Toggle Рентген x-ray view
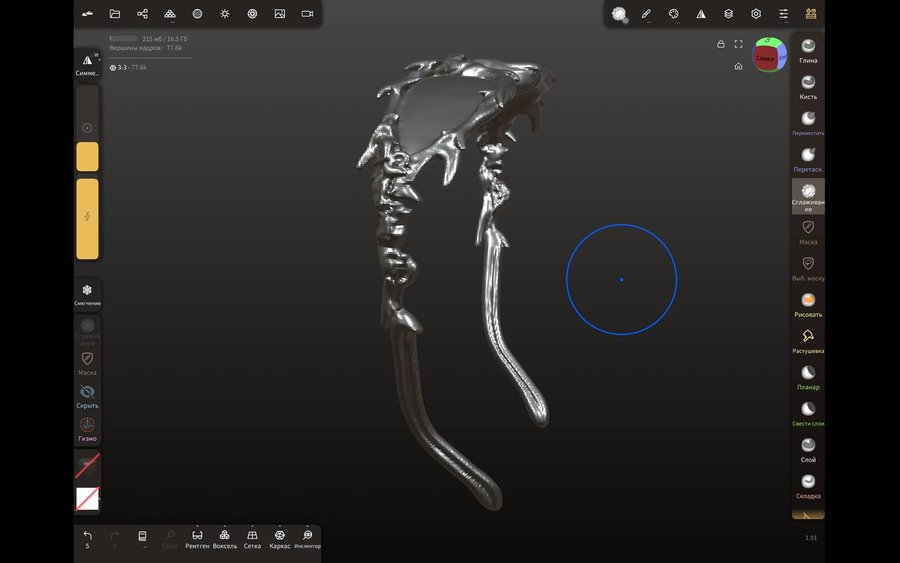The height and width of the screenshot is (563, 900). point(197,539)
